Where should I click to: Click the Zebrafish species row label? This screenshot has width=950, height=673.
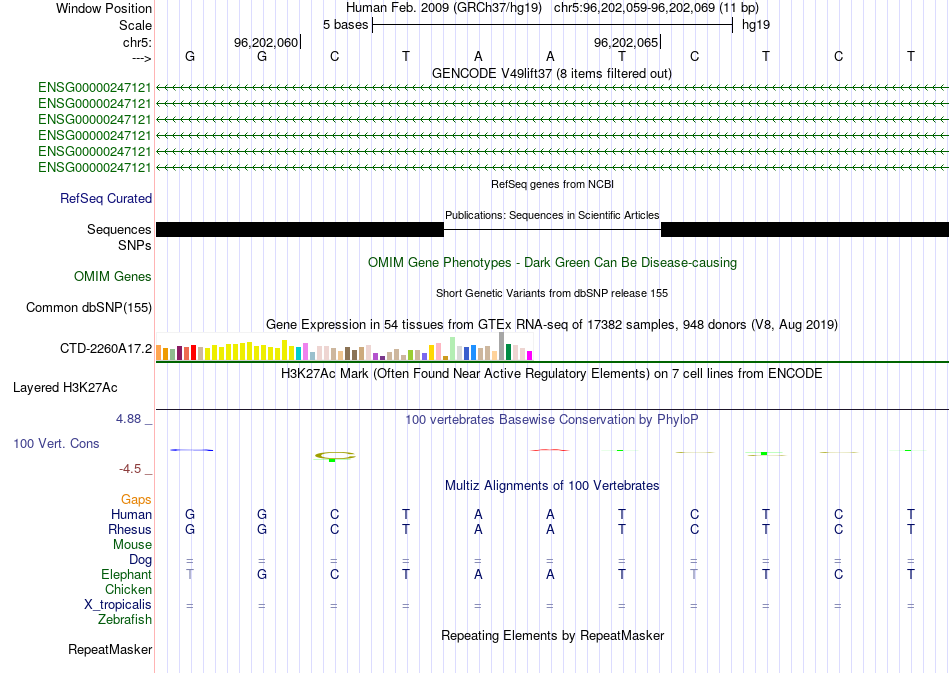(125, 620)
